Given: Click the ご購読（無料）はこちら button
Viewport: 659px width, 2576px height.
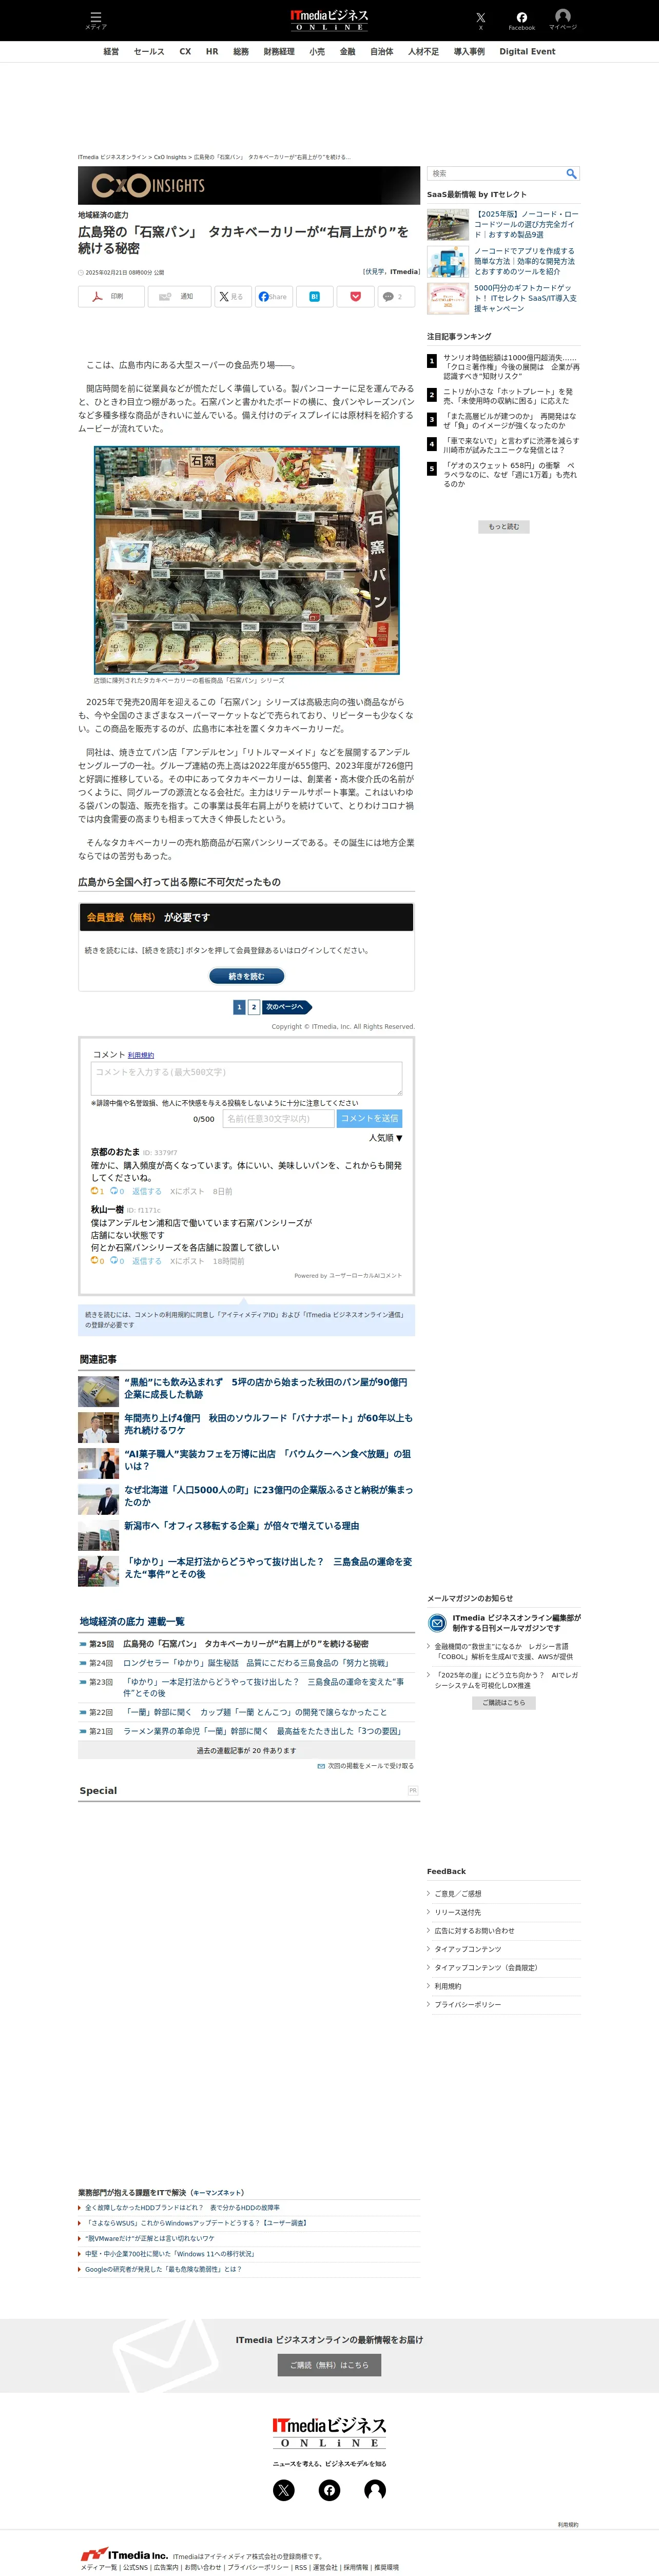Looking at the screenshot, I should point(329,2365).
